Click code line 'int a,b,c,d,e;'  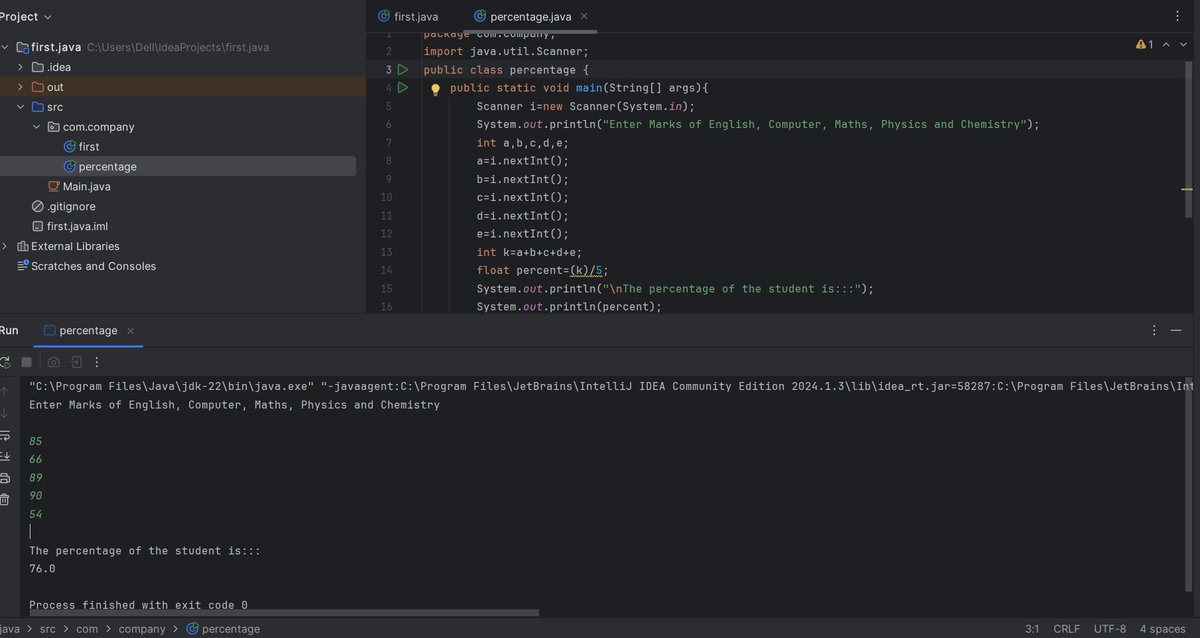pos(522,143)
